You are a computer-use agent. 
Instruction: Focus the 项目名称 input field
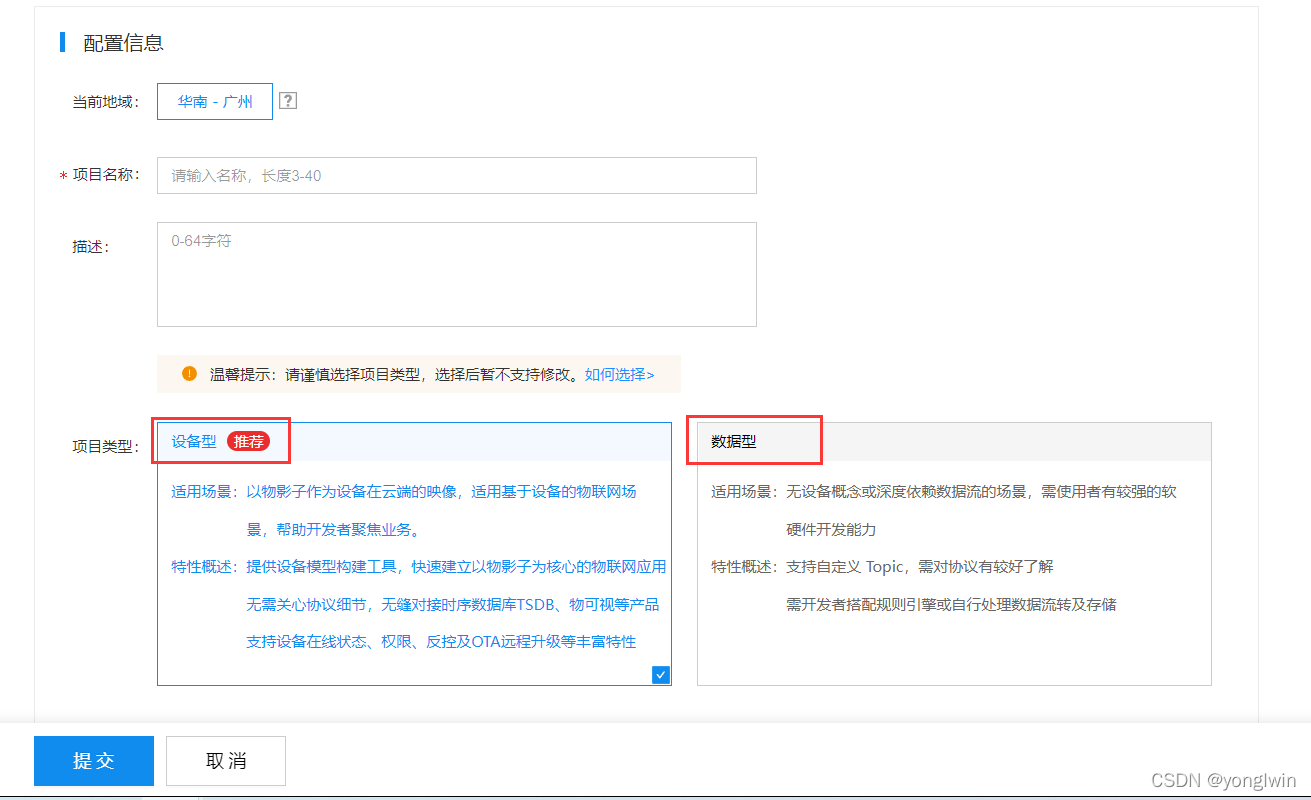(x=456, y=175)
